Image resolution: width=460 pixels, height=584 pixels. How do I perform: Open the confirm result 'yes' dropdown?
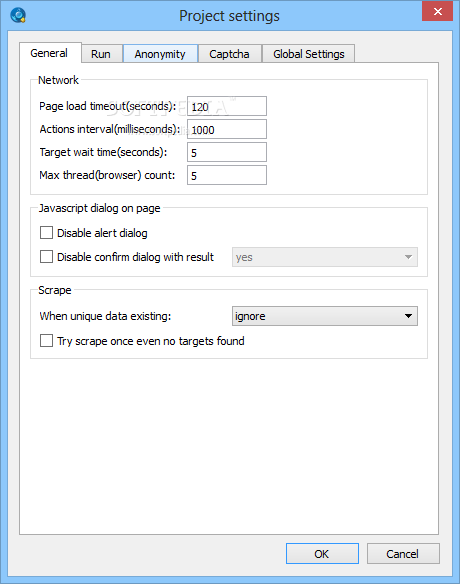point(325,257)
